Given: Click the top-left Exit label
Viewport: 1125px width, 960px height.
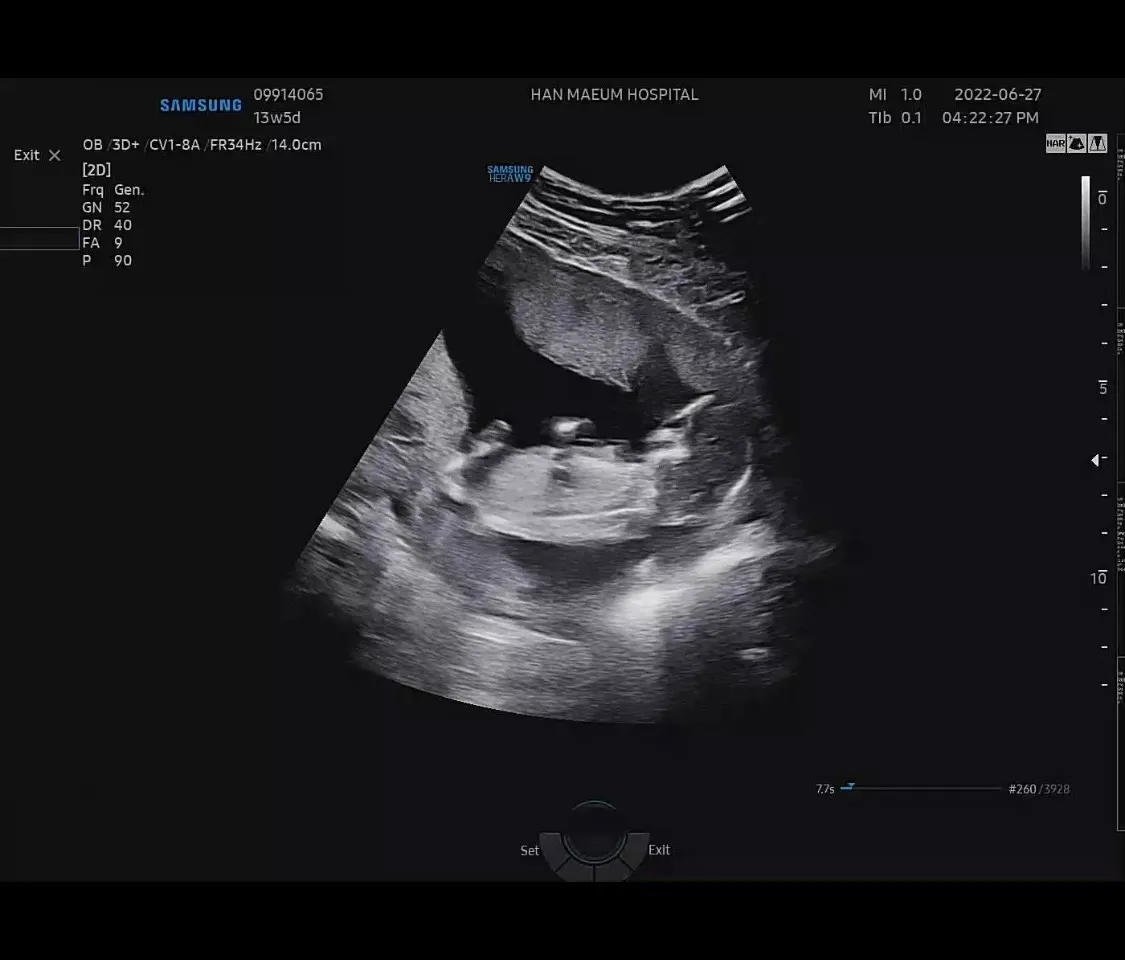Looking at the screenshot, I should click(x=27, y=155).
